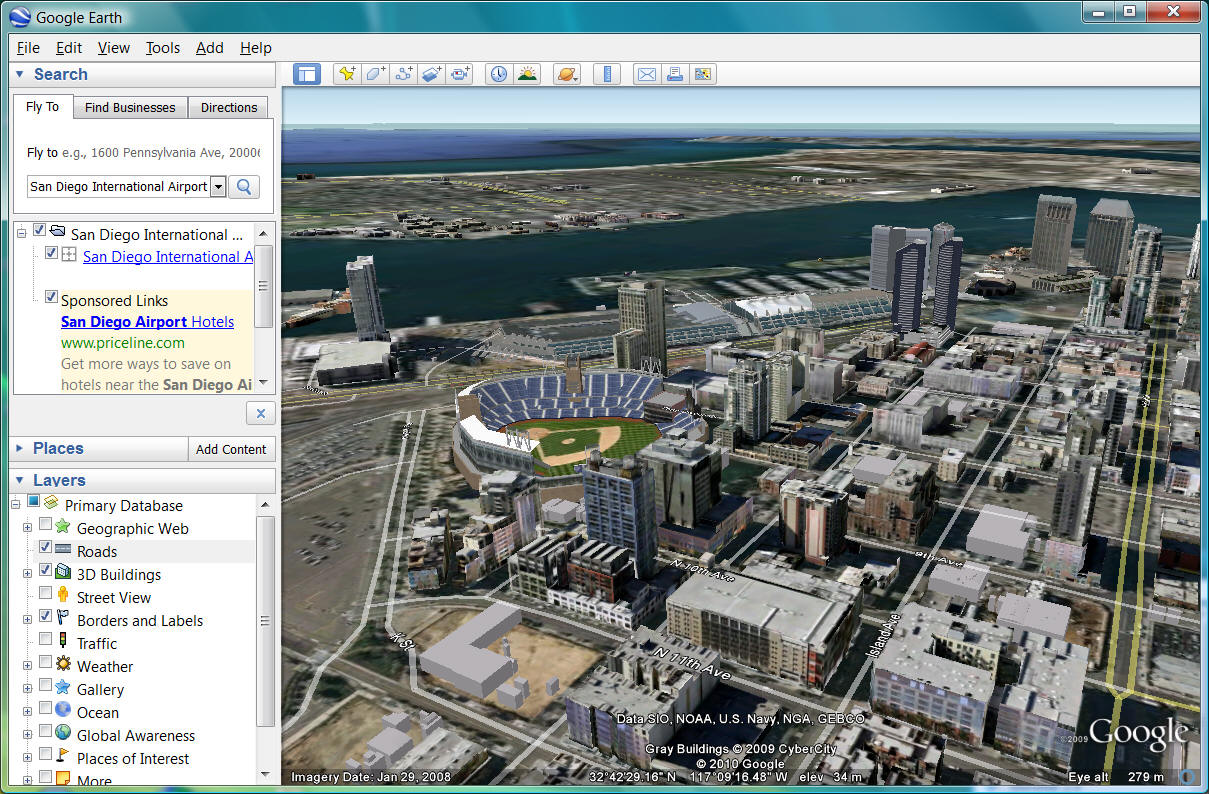
Task: Uncheck the Borders and Labels checkbox
Action: point(45,617)
